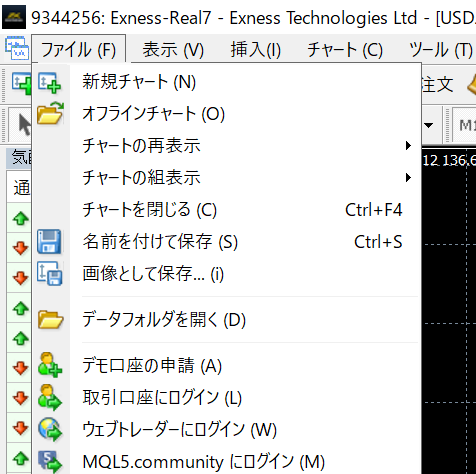Open the toolbar dropdown arrow beside M1
Viewport: 476px width, 474px height.
click(x=428, y=125)
